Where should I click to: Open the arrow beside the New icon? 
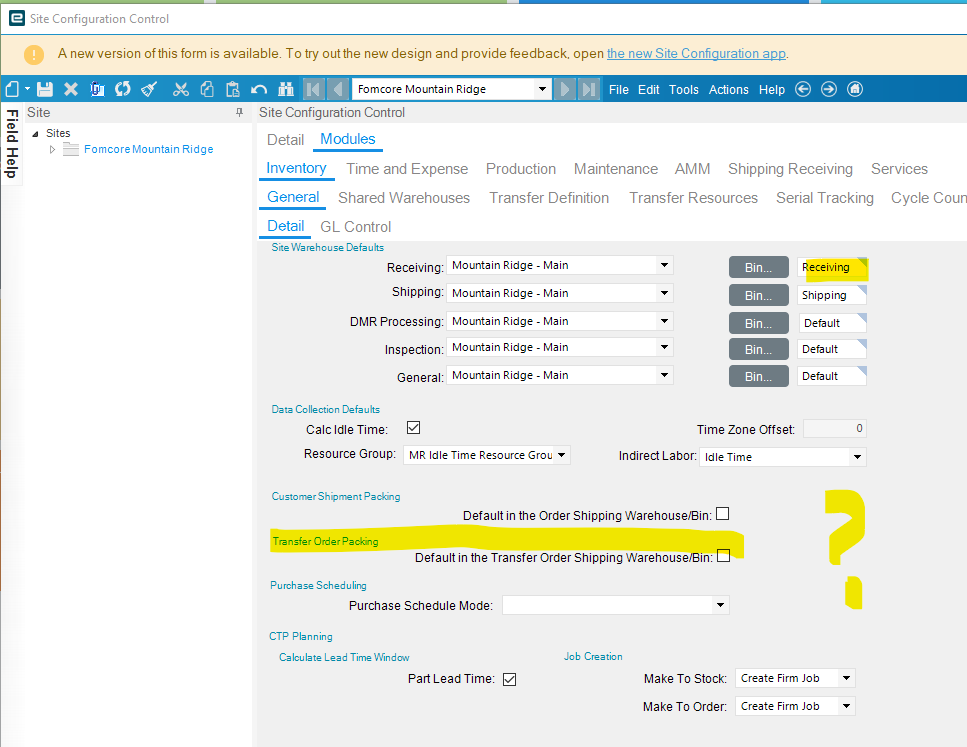[x=27, y=89]
